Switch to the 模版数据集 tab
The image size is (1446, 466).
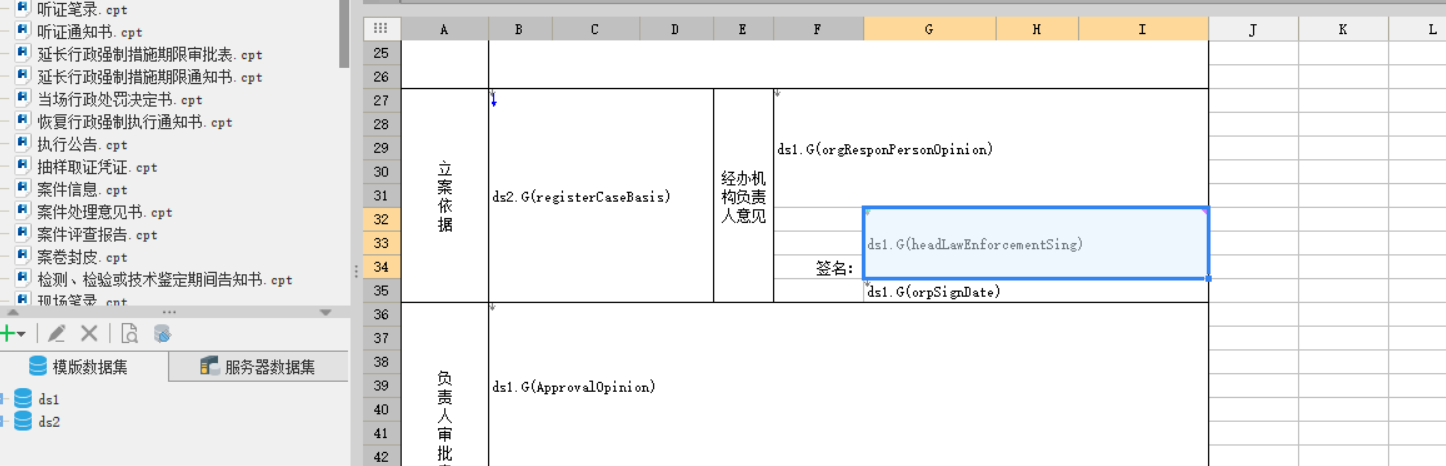[x=84, y=367]
